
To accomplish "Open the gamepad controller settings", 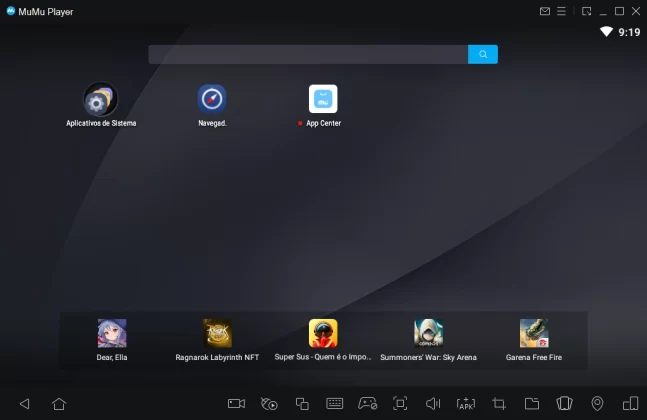I will click(368, 404).
